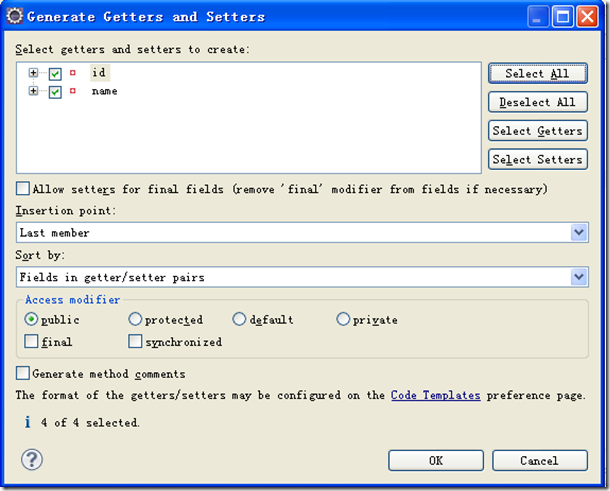Image resolution: width=610 pixels, height=491 pixels.
Task: Click the help question mark icon
Action: click(30, 460)
